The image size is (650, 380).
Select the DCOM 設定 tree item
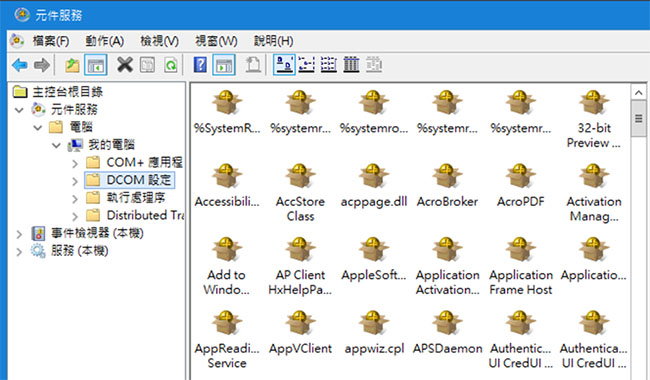coord(129,180)
